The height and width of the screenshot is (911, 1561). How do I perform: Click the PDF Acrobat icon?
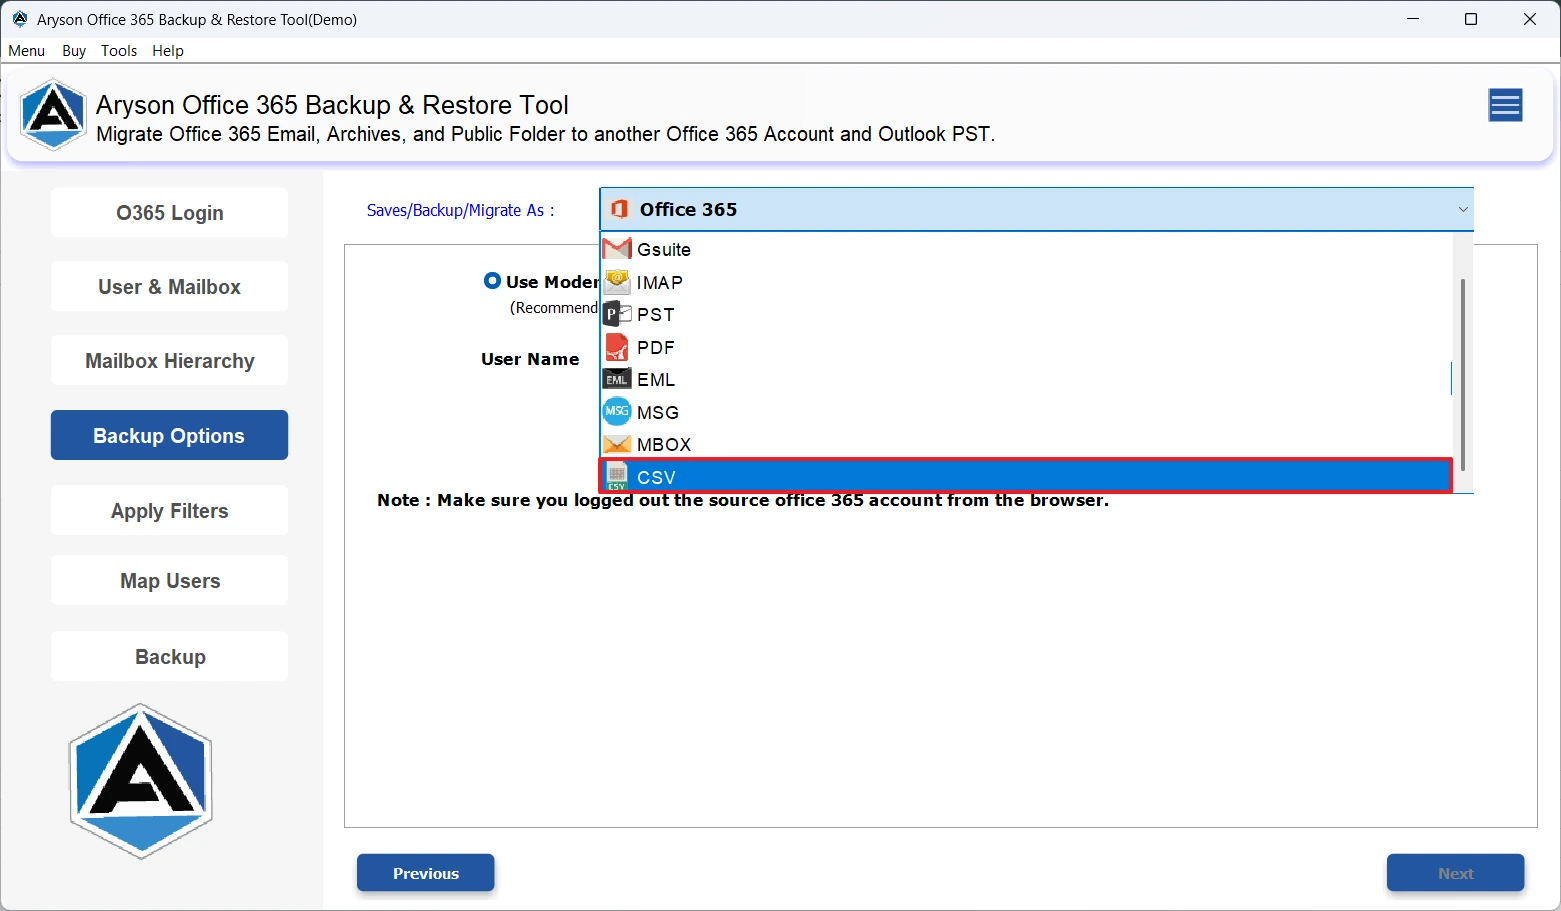coord(617,347)
